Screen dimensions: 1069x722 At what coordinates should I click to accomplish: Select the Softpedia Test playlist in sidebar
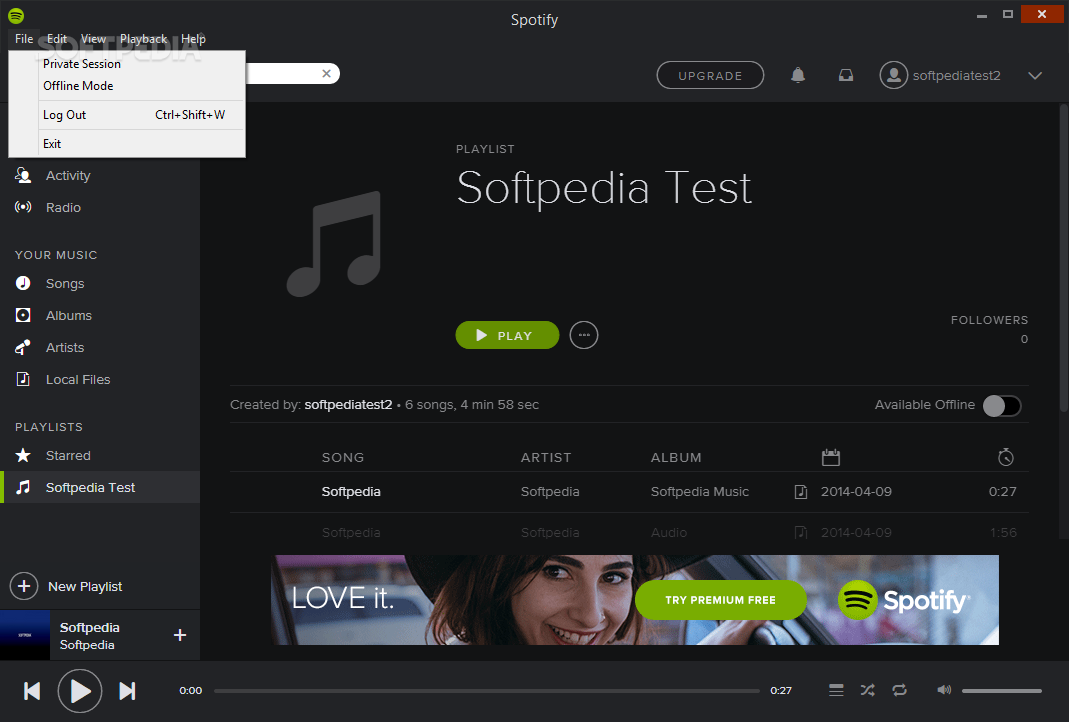click(x=100, y=487)
